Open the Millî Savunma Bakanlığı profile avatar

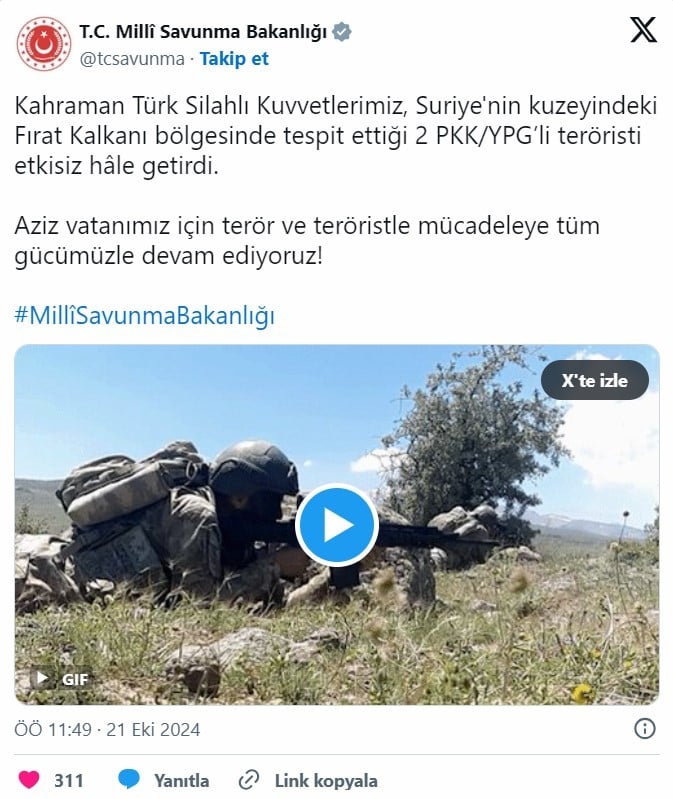point(43,43)
